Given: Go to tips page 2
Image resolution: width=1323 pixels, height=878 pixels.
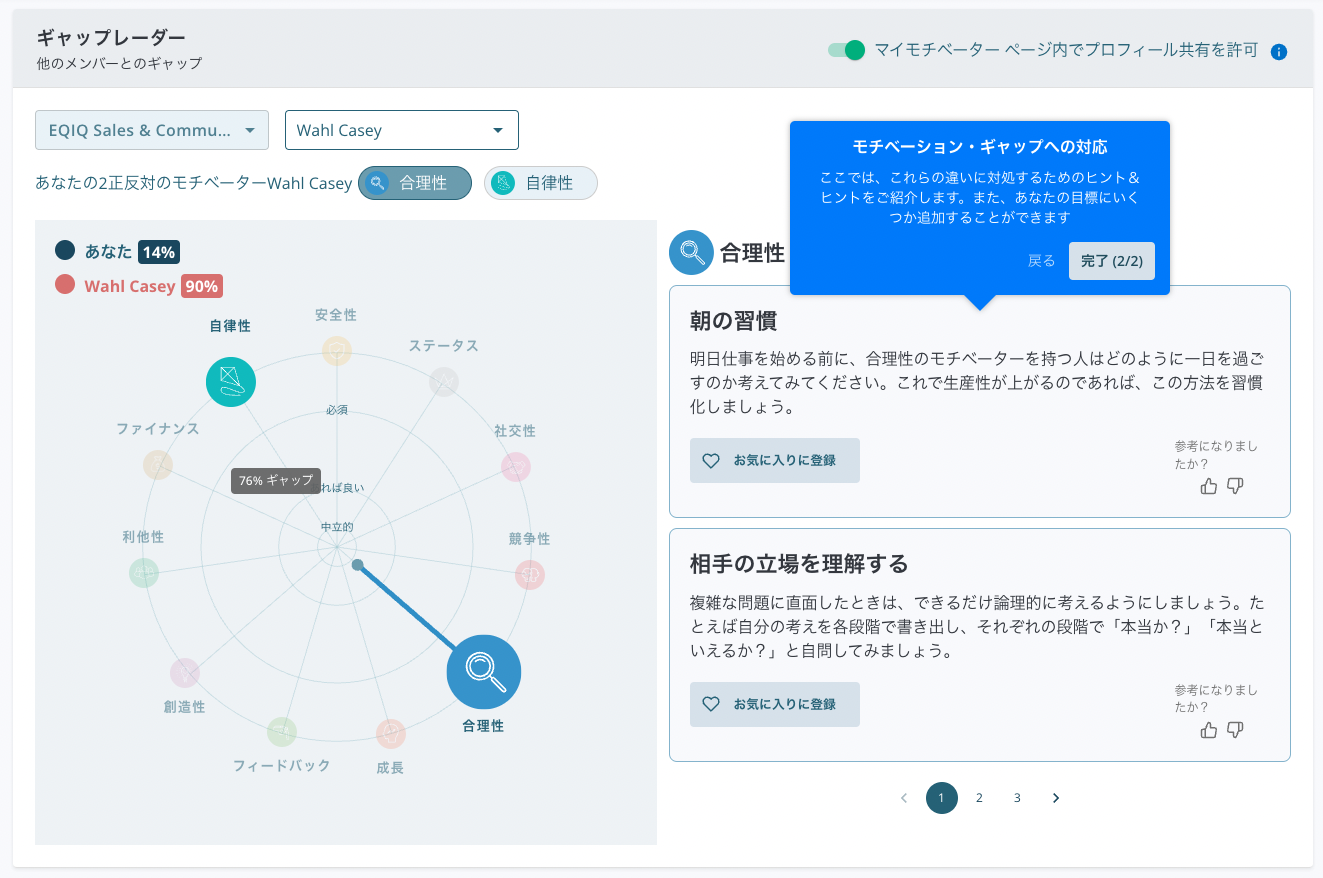Looking at the screenshot, I should (980, 798).
